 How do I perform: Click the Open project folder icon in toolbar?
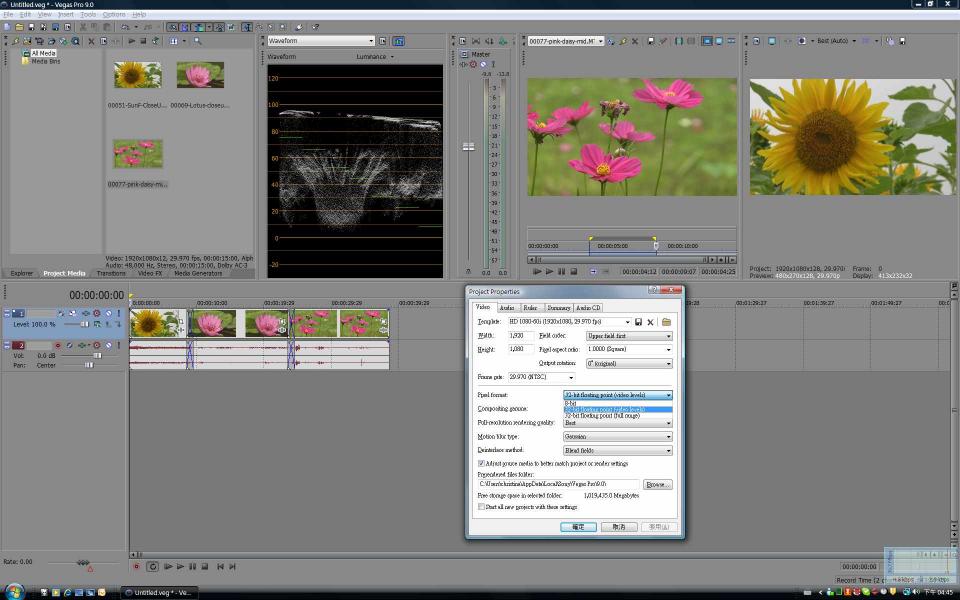pyautogui.click(x=18, y=27)
